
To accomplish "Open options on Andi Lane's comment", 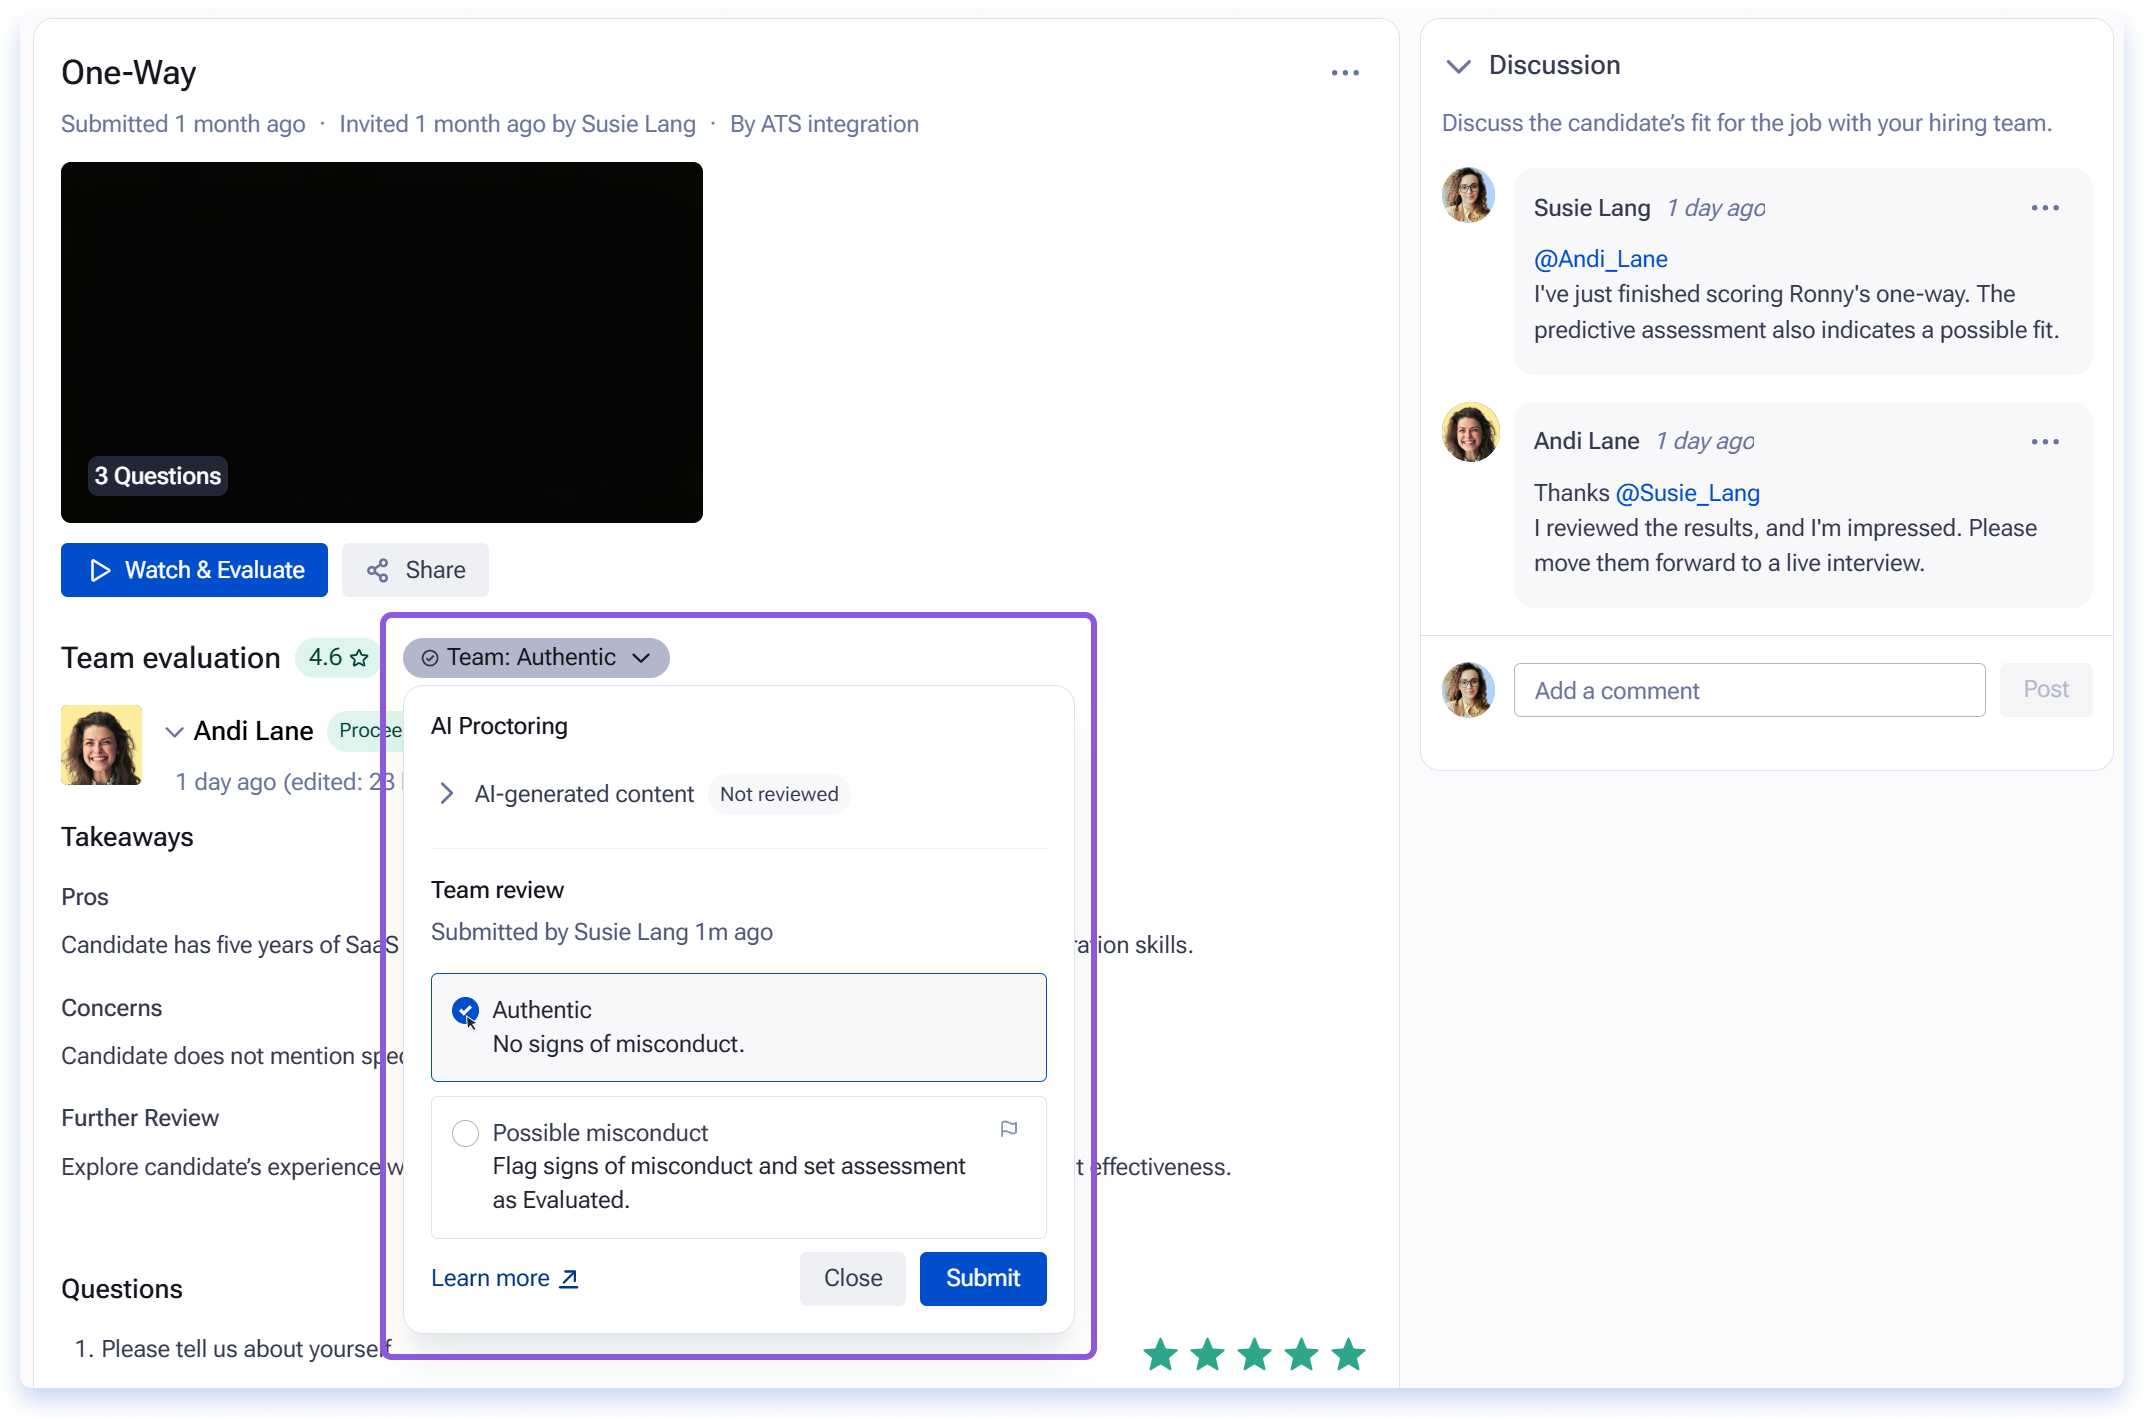I will (x=2045, y=442).
